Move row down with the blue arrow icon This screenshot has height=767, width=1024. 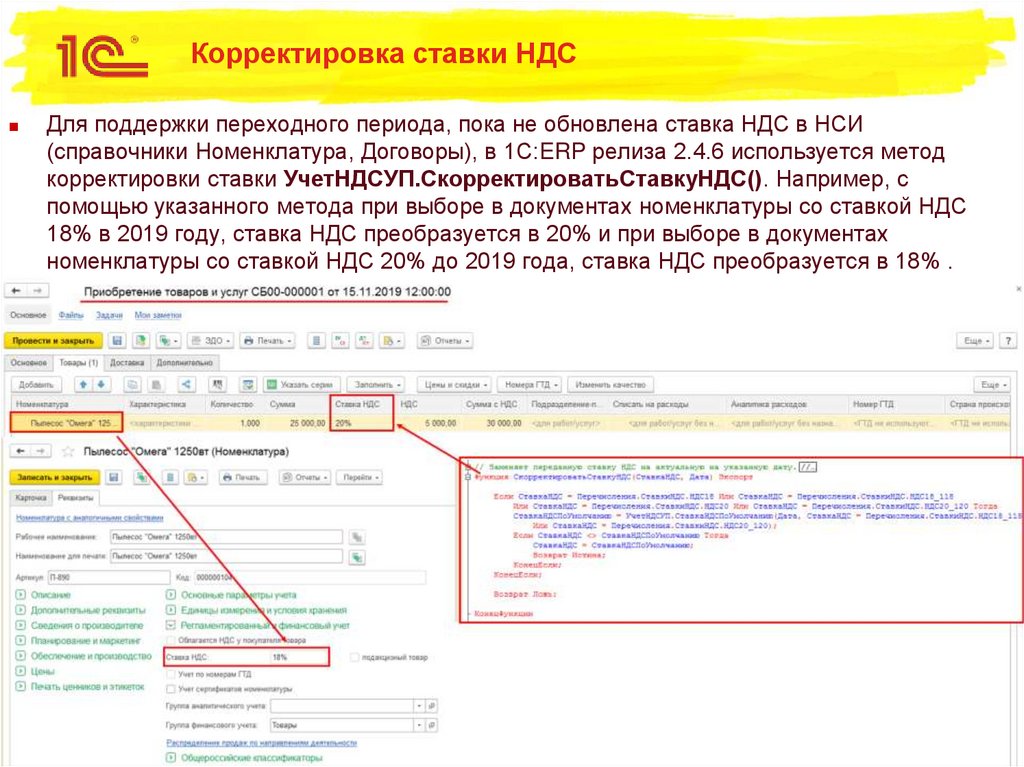point(101,385)
